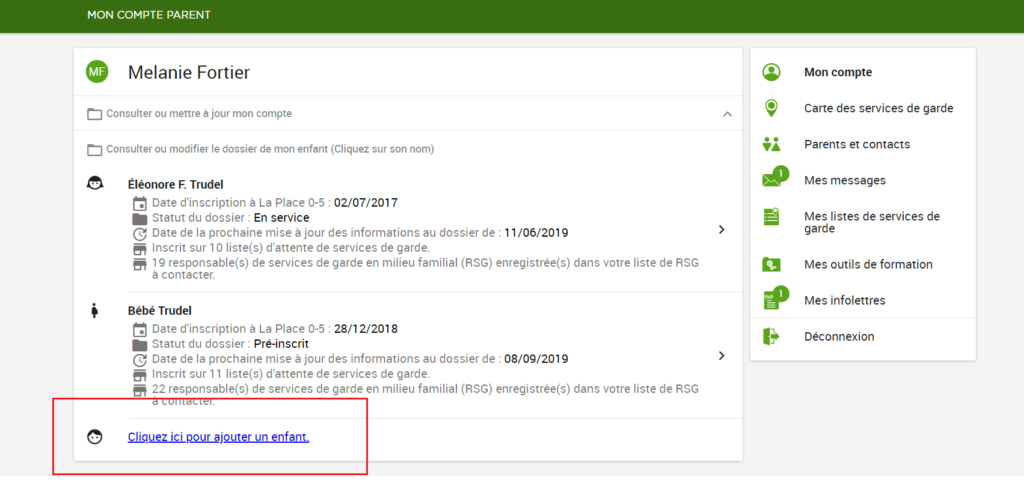Click the status text 'Pré-inscrit'
Viewport: 1024px width, 486px height.
click(x=281, y=344)
